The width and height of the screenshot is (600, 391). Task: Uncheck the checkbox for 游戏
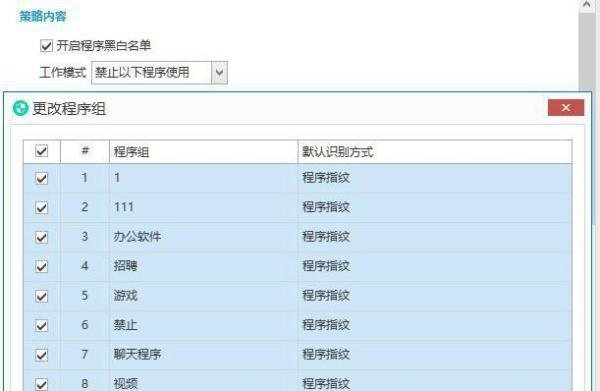click(x=41, y=296)
